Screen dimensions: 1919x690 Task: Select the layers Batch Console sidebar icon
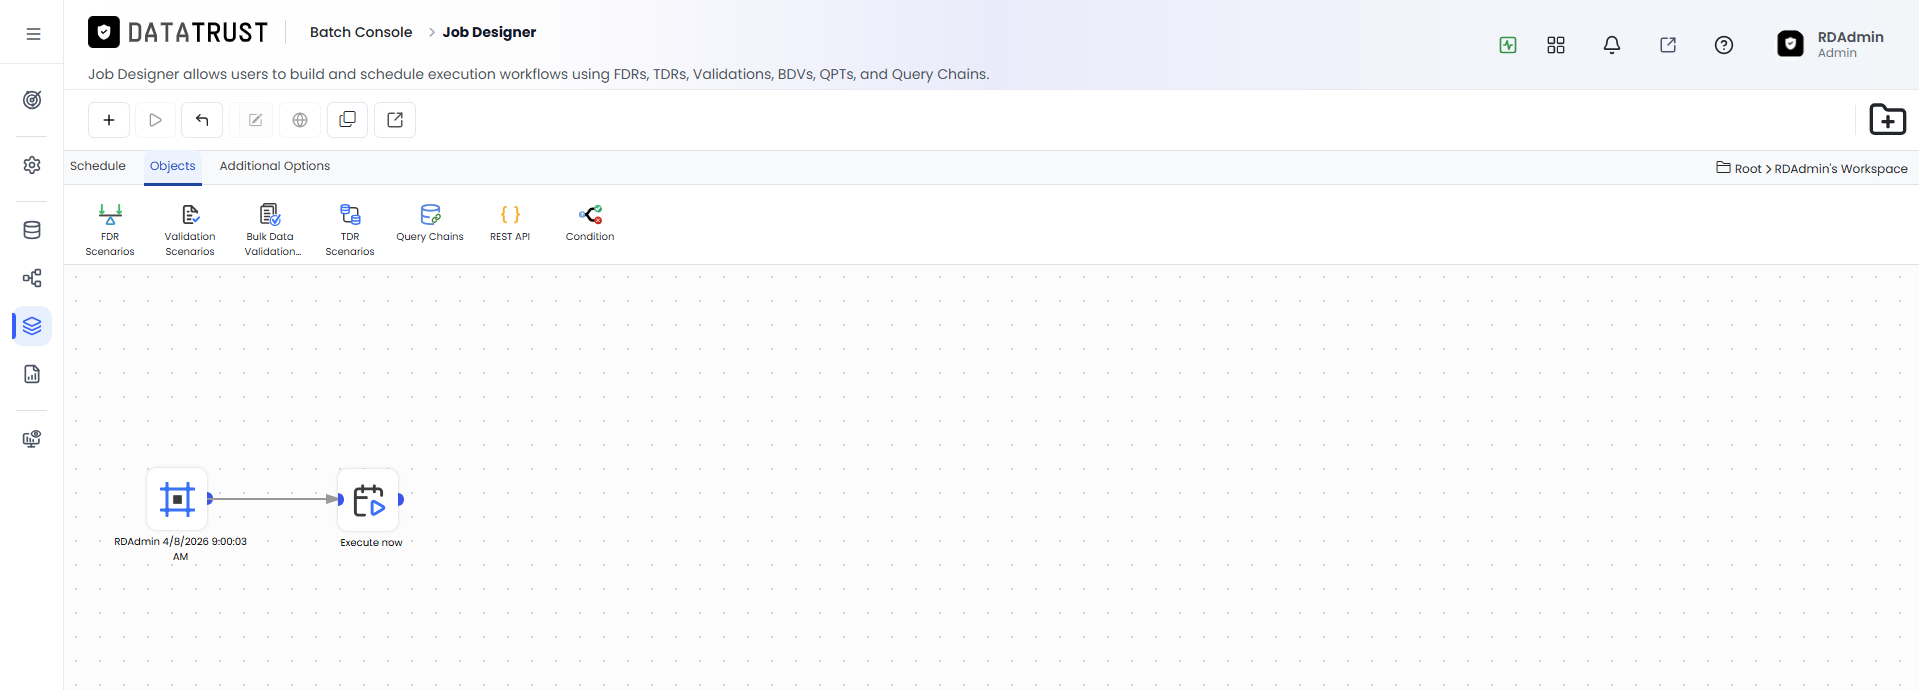(x=32, y=326)
